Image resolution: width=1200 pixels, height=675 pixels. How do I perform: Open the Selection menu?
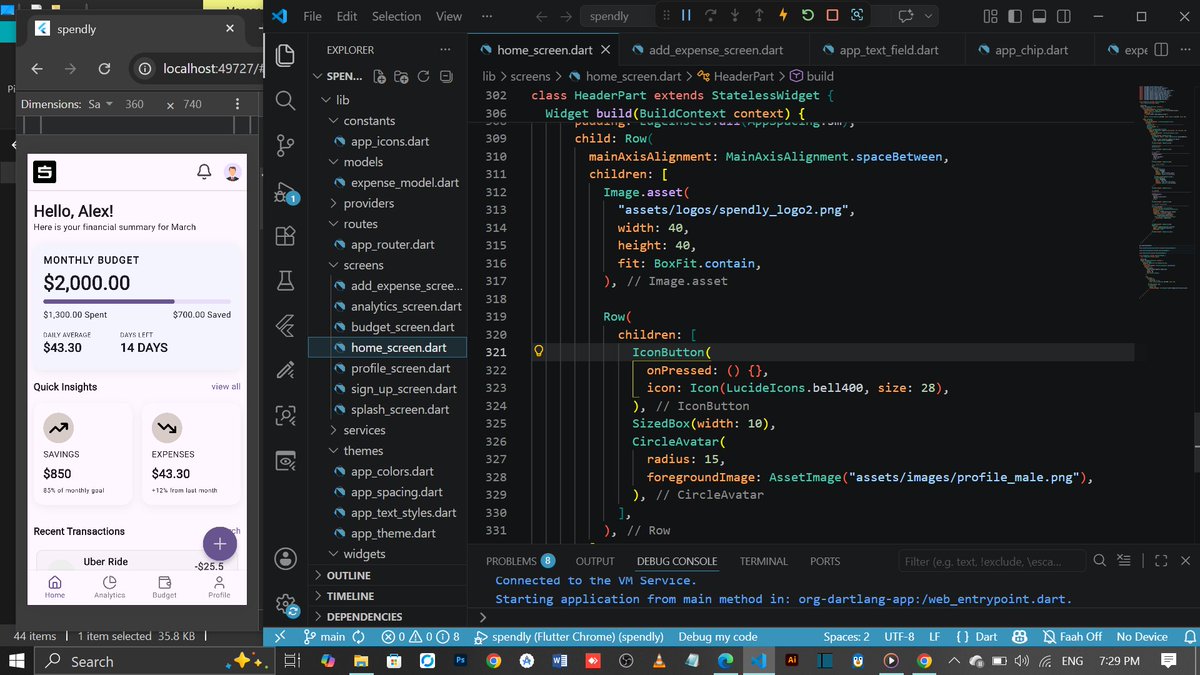click(x=397, y=16)
